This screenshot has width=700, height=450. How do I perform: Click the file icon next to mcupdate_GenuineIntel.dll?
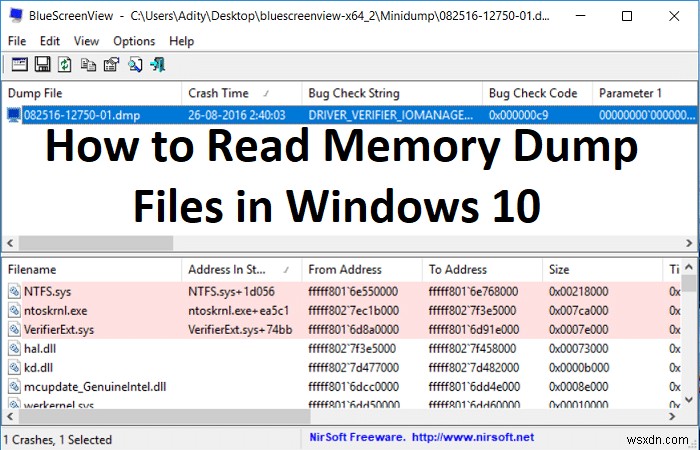click(x=14, y=387)
